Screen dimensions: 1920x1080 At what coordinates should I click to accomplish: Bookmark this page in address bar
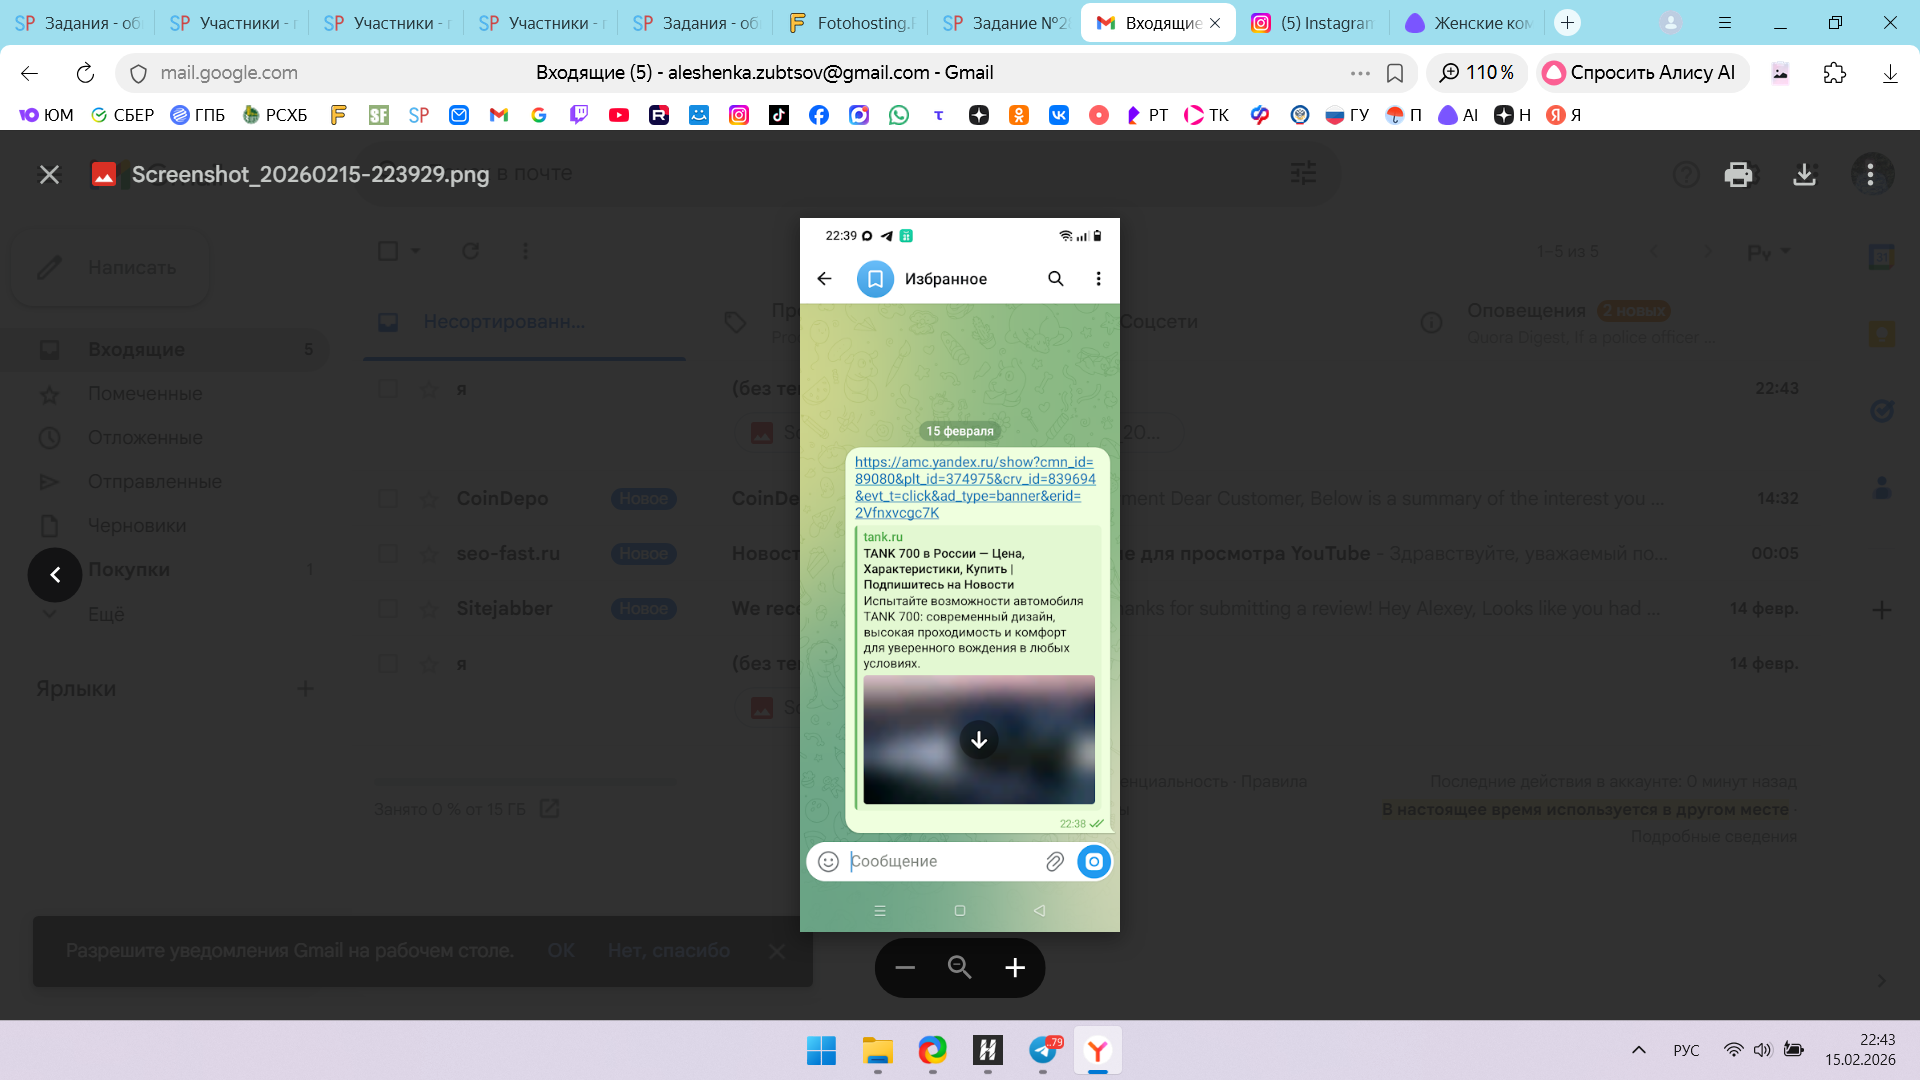pos(1395,73)
